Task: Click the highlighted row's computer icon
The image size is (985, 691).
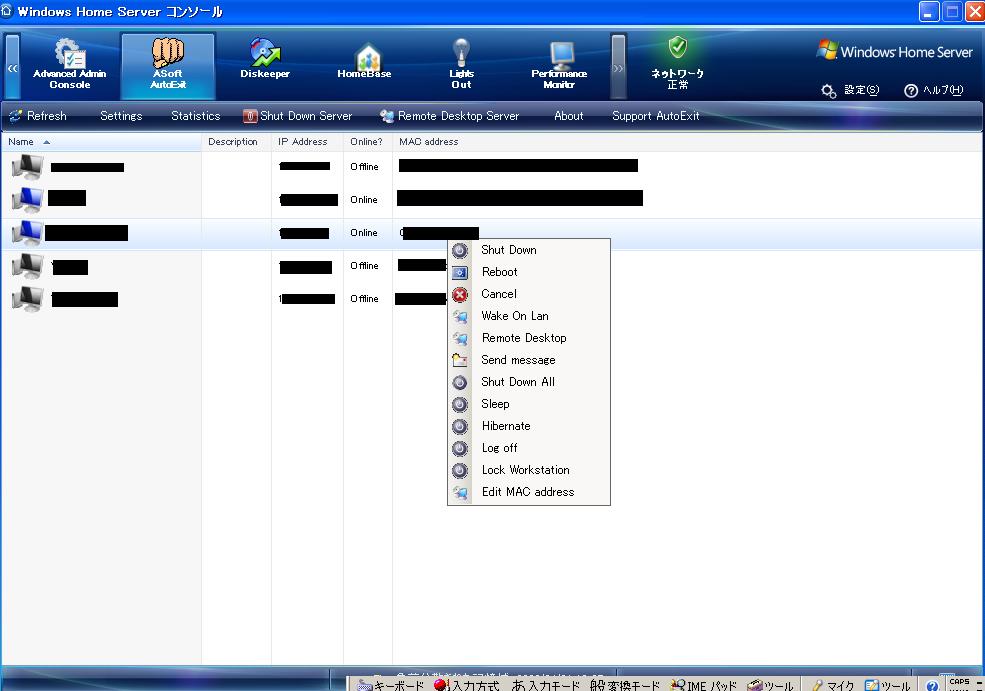Action: [x=27, y=233]
